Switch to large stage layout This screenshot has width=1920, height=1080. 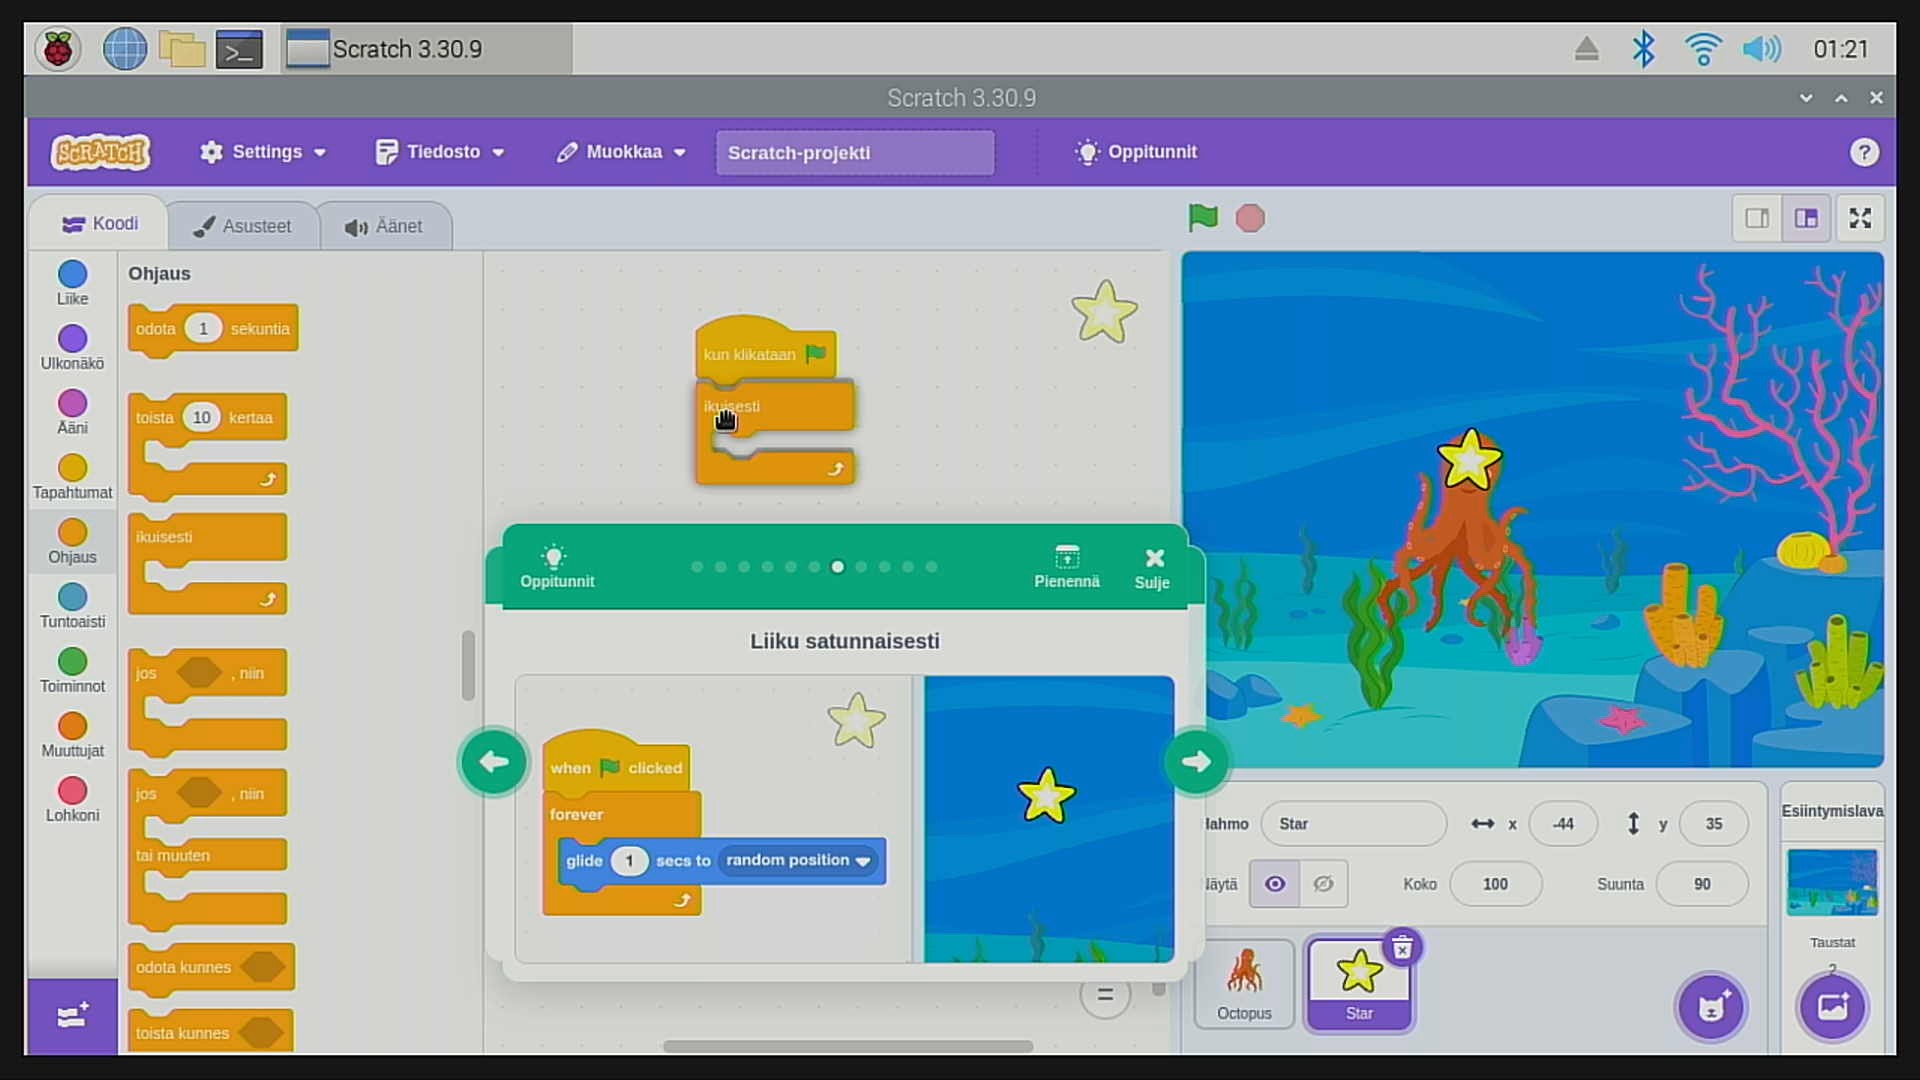click(1806, 218)
